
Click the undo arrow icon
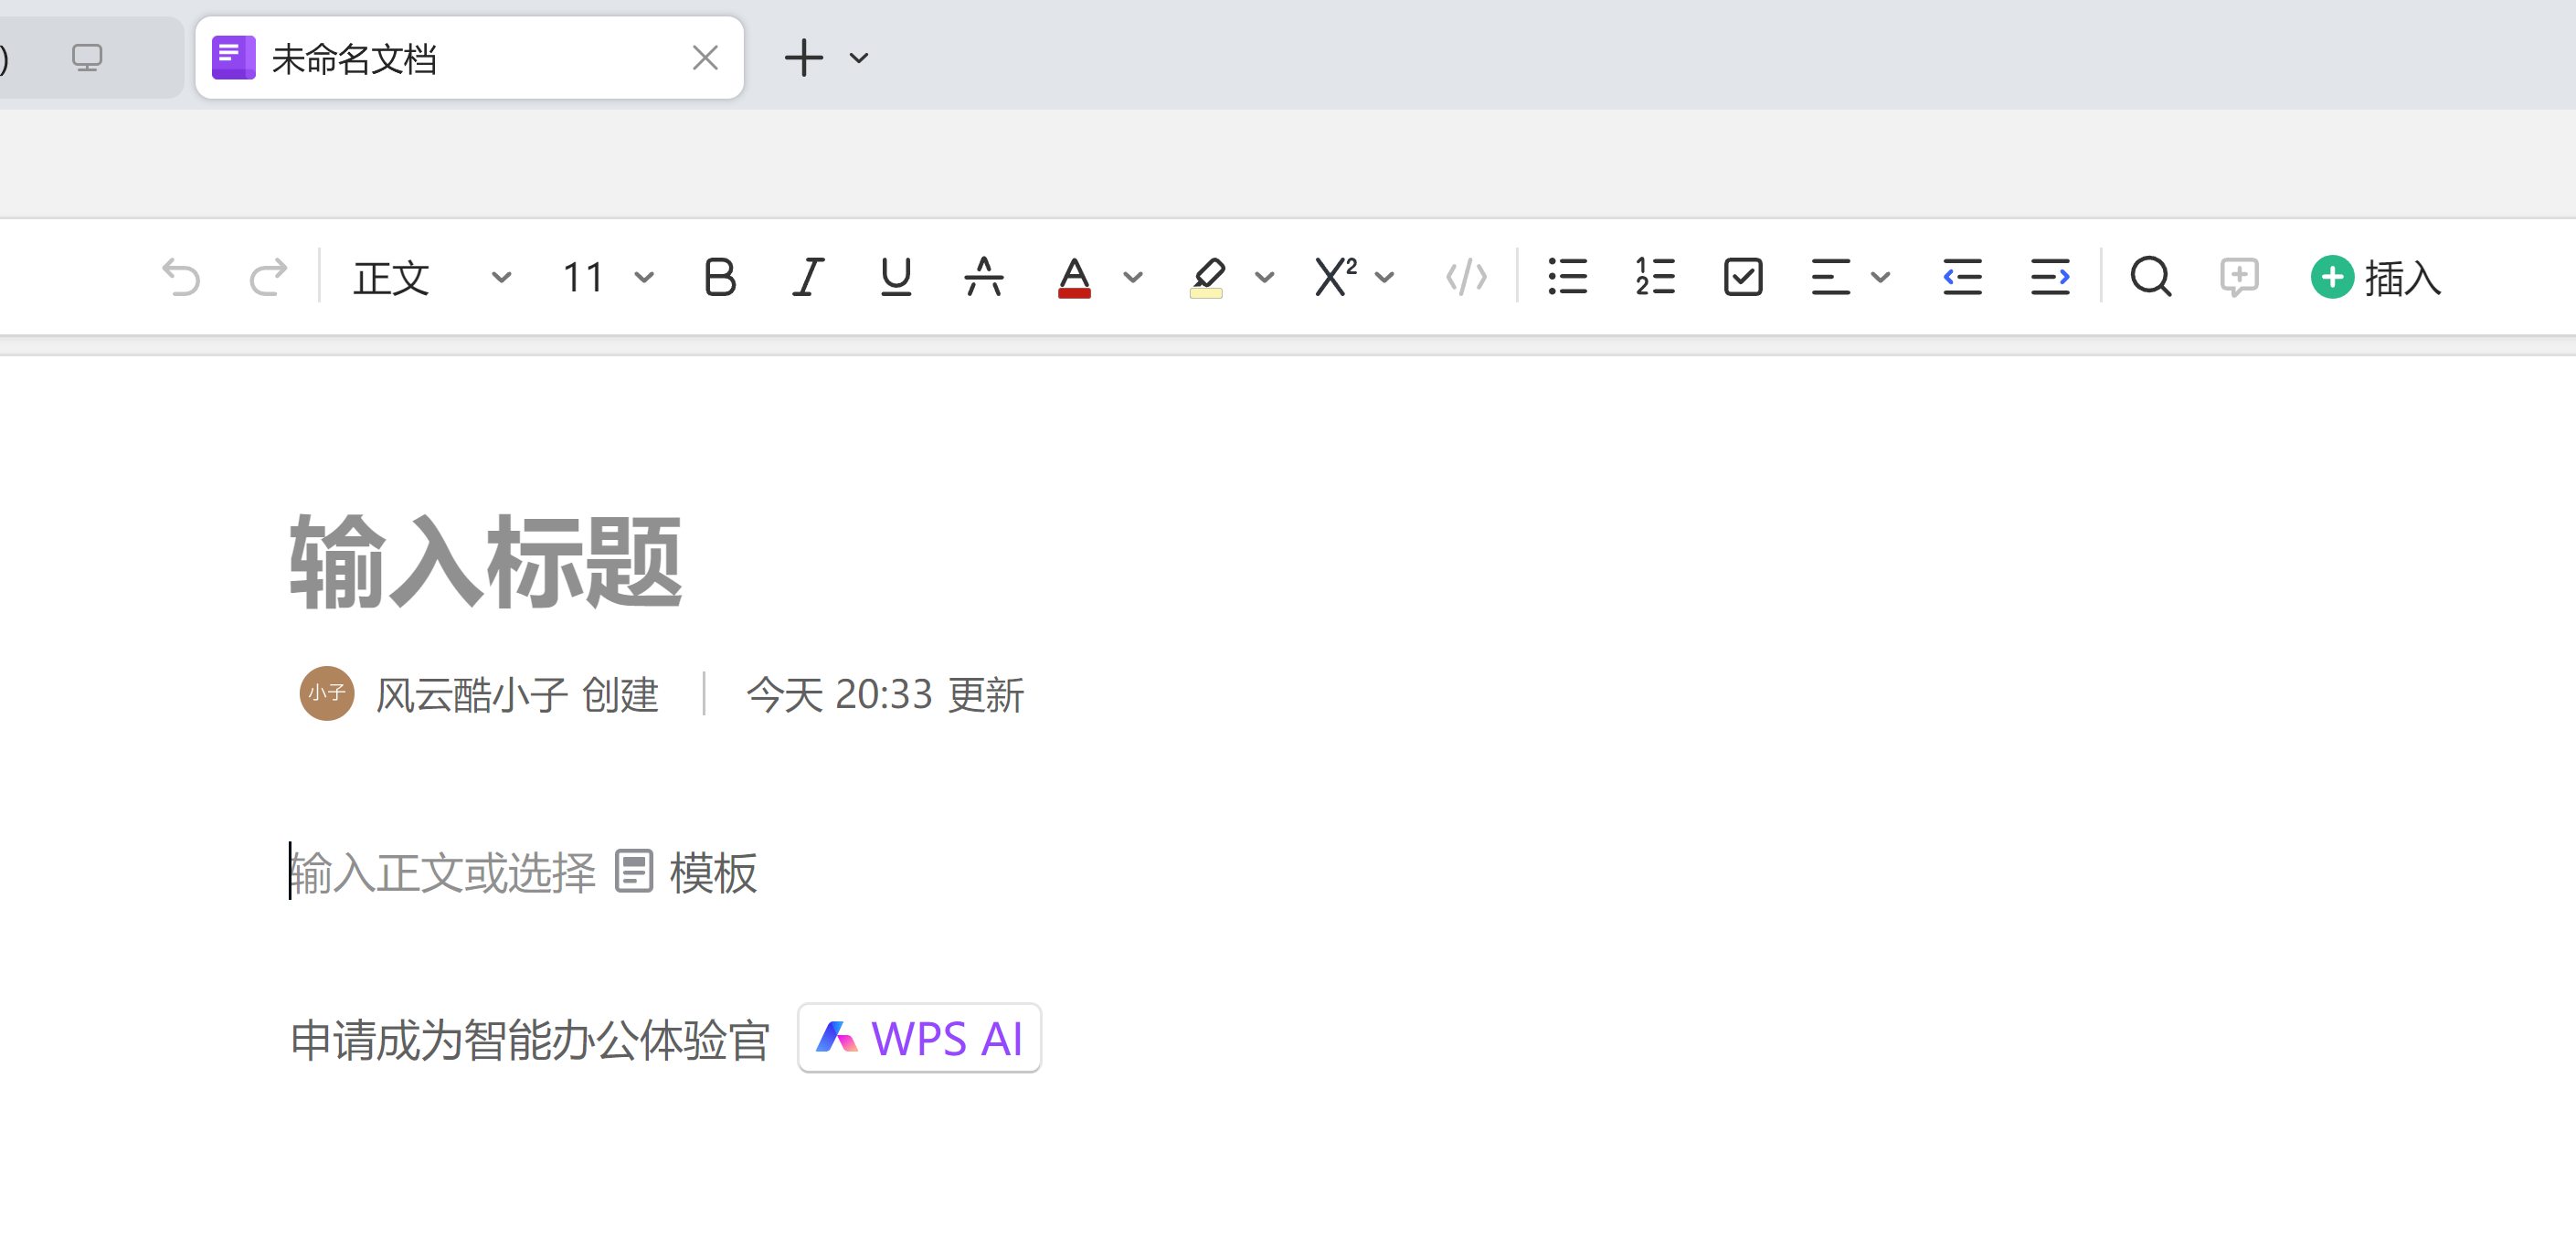pyautogui.click(x=181, y=277)
